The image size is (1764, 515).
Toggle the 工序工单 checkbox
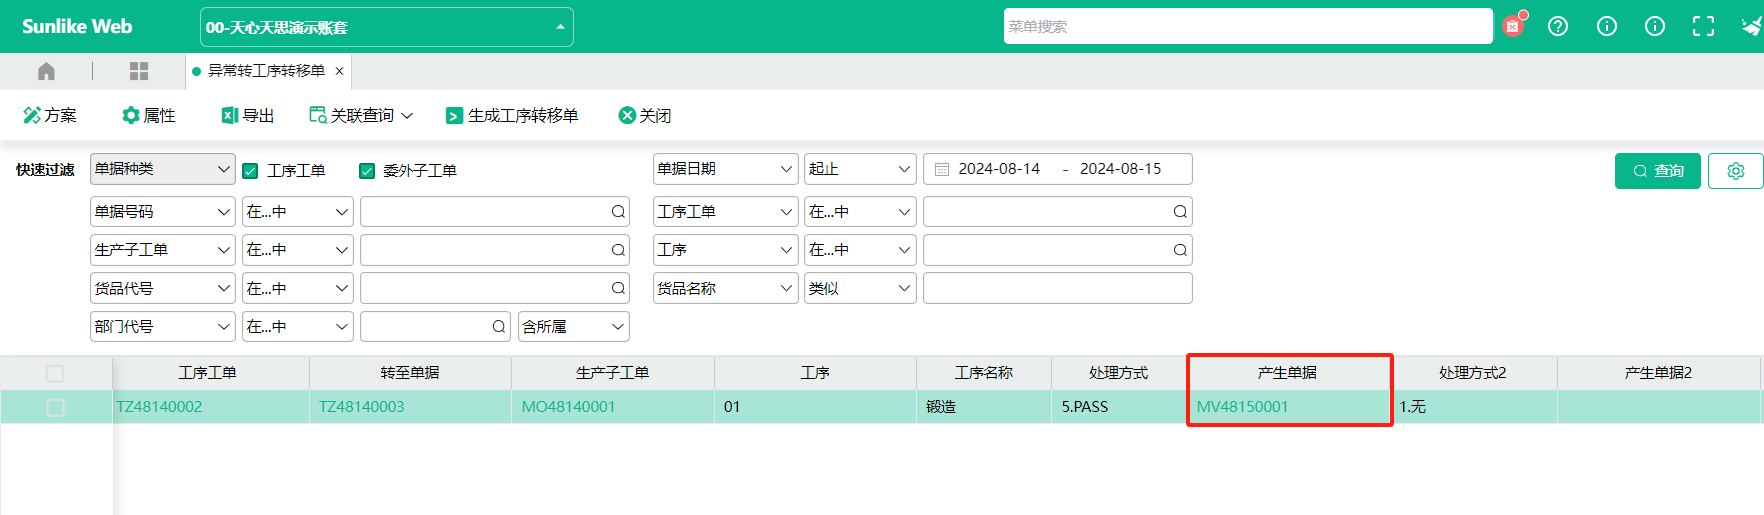[251, 171]
